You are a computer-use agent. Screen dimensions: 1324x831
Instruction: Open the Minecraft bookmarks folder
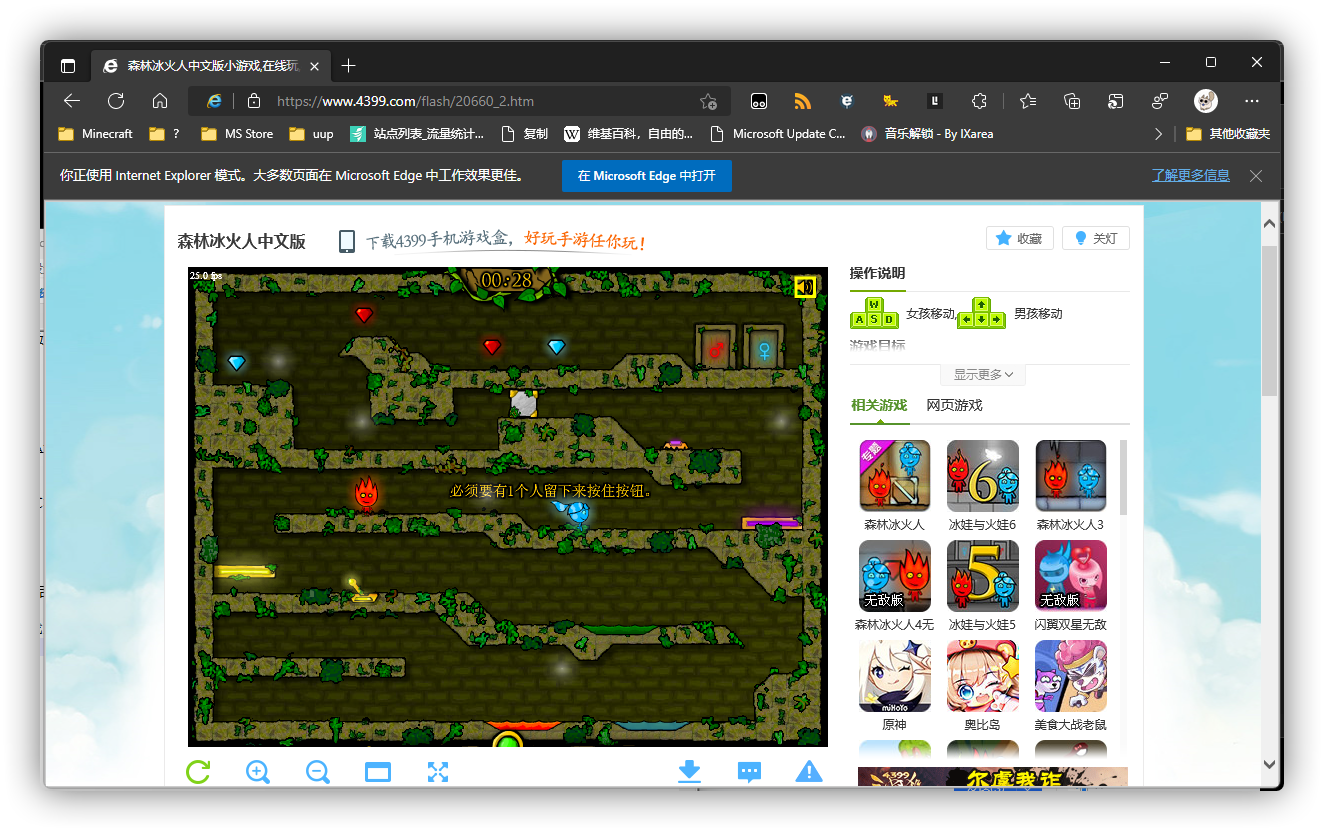click(x=96, y=134)
